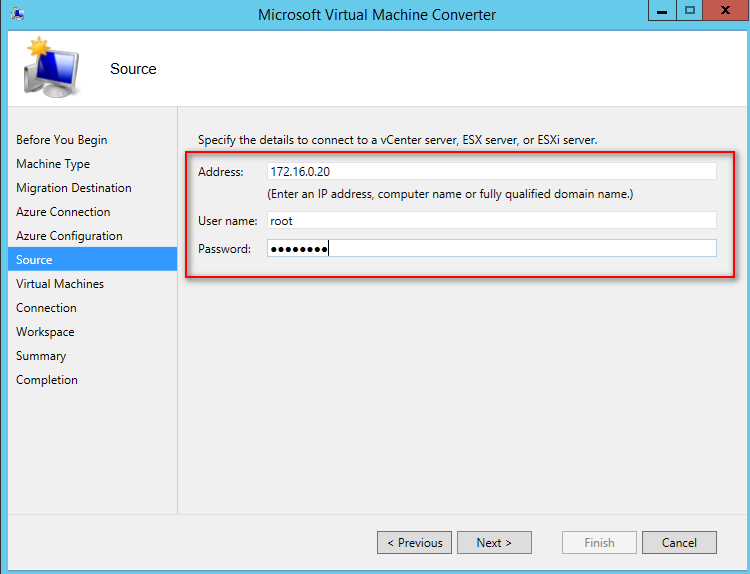Open the Virtual Machines step
The width and height of the screenshot is (750, 574).
coord(60,284)
